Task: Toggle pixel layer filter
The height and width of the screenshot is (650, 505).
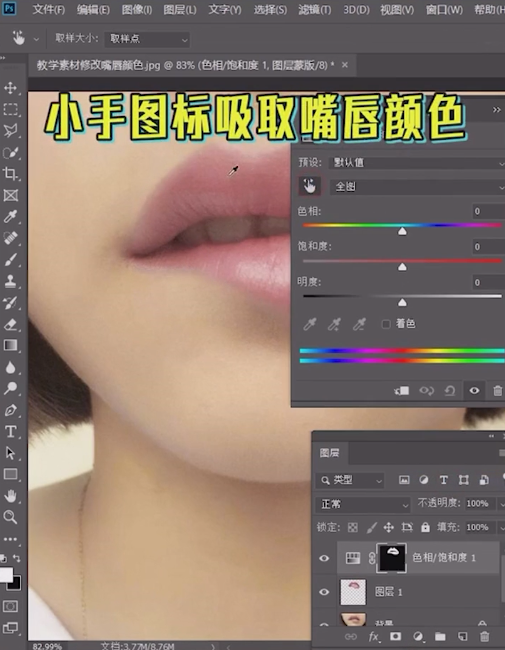Action: [404, 480]
